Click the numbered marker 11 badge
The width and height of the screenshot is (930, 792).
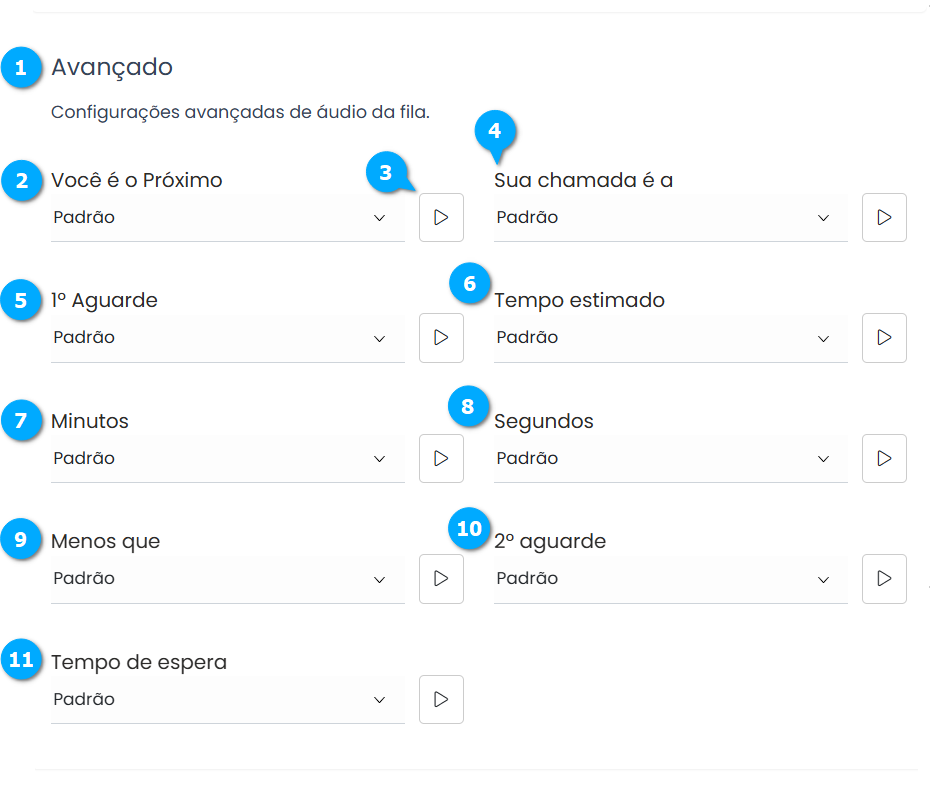pyautogui.click(x=21, y=661)
